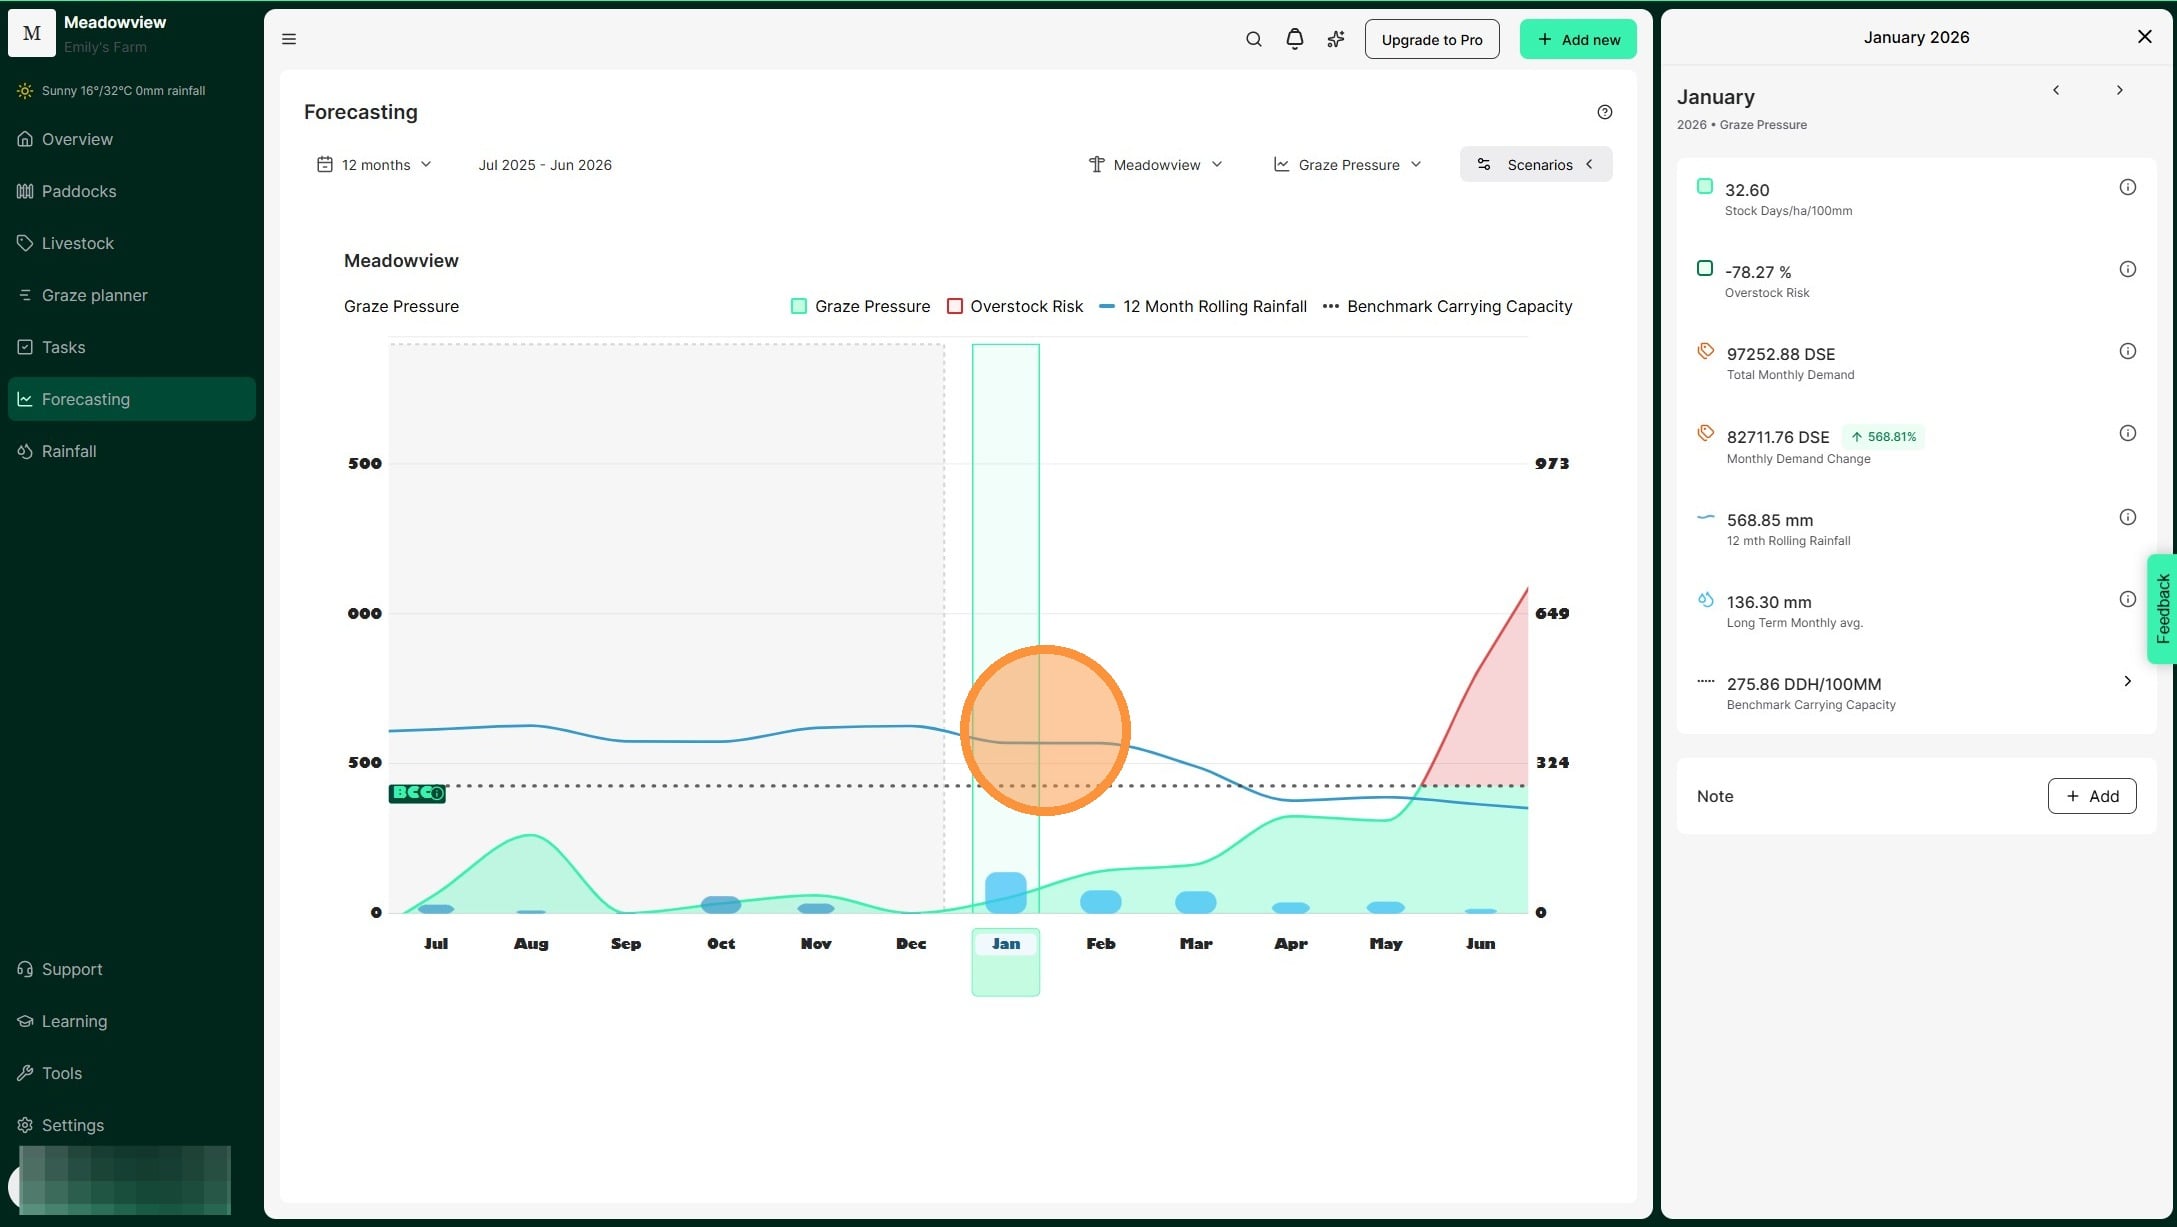
Task: Open the Graze Pressure metric dropdown
Action: [x=1347, y=165]
